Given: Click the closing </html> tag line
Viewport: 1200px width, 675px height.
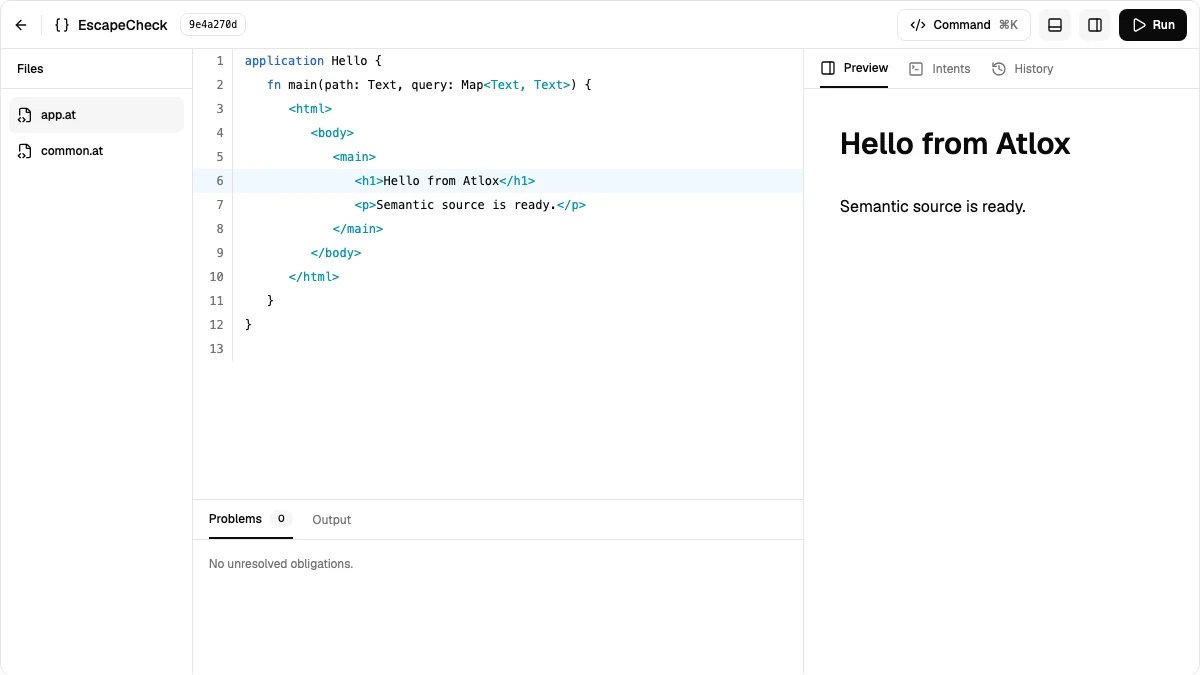Looking at the screenshot, I should coord(314,277).
